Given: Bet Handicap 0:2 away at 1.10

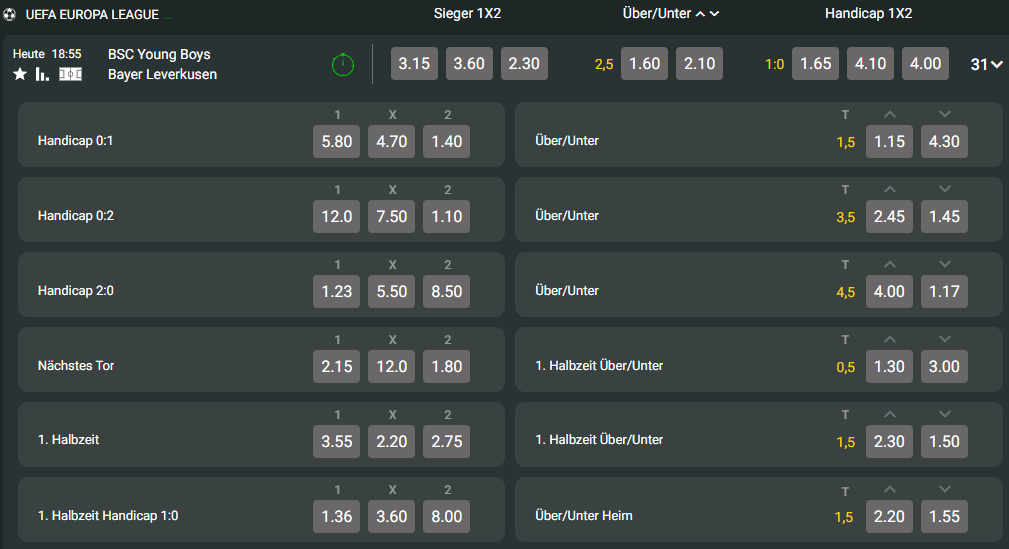Looking at the screenshot, I should coord(447,216).
